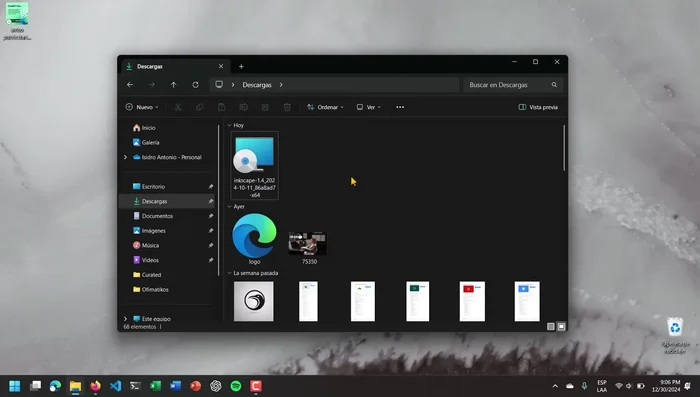Screen dimensions: 700x397
Task: Unpin Música from quick access
Action: (211, 246)
